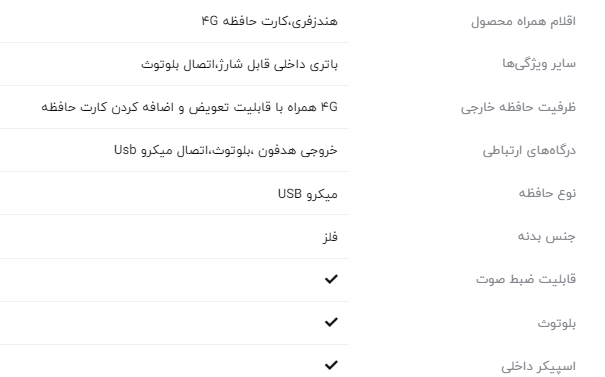The height and width of the screenshot is (377, 605).
Task: Click the checkmark for قابلیت ضبط صوت
Action: [331, 279]
